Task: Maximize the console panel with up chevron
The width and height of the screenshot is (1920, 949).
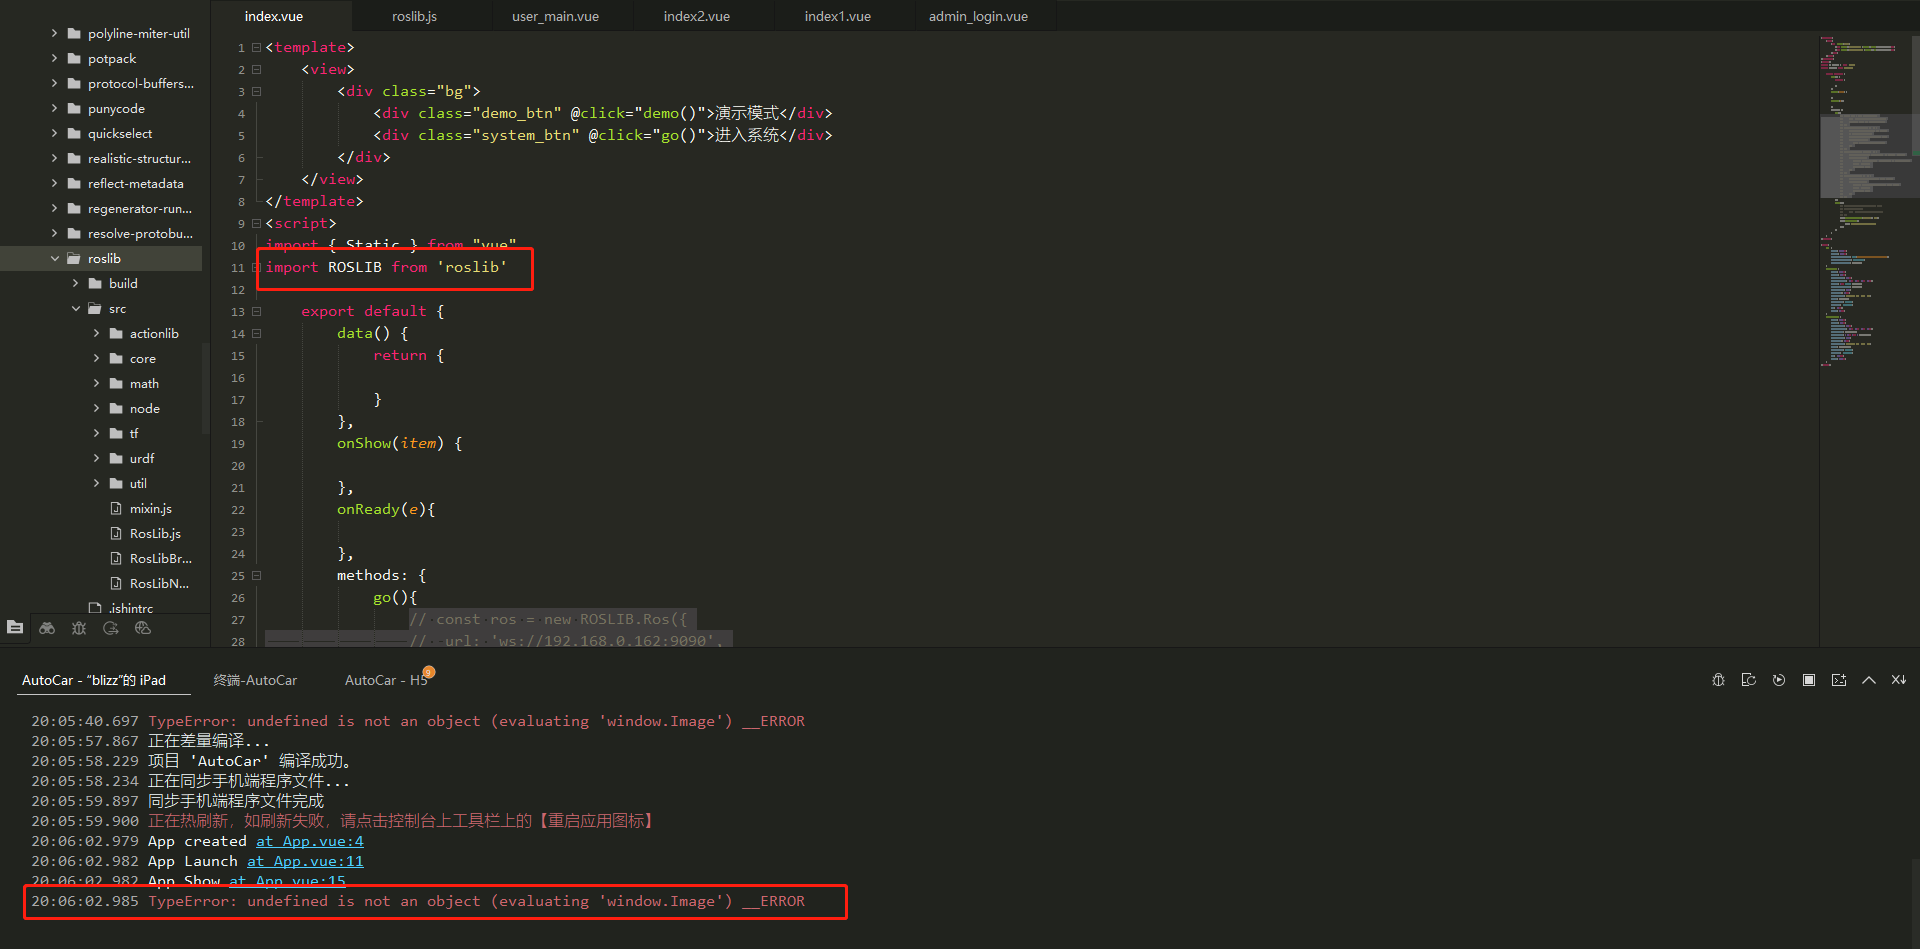Action: coord(1868,680)
